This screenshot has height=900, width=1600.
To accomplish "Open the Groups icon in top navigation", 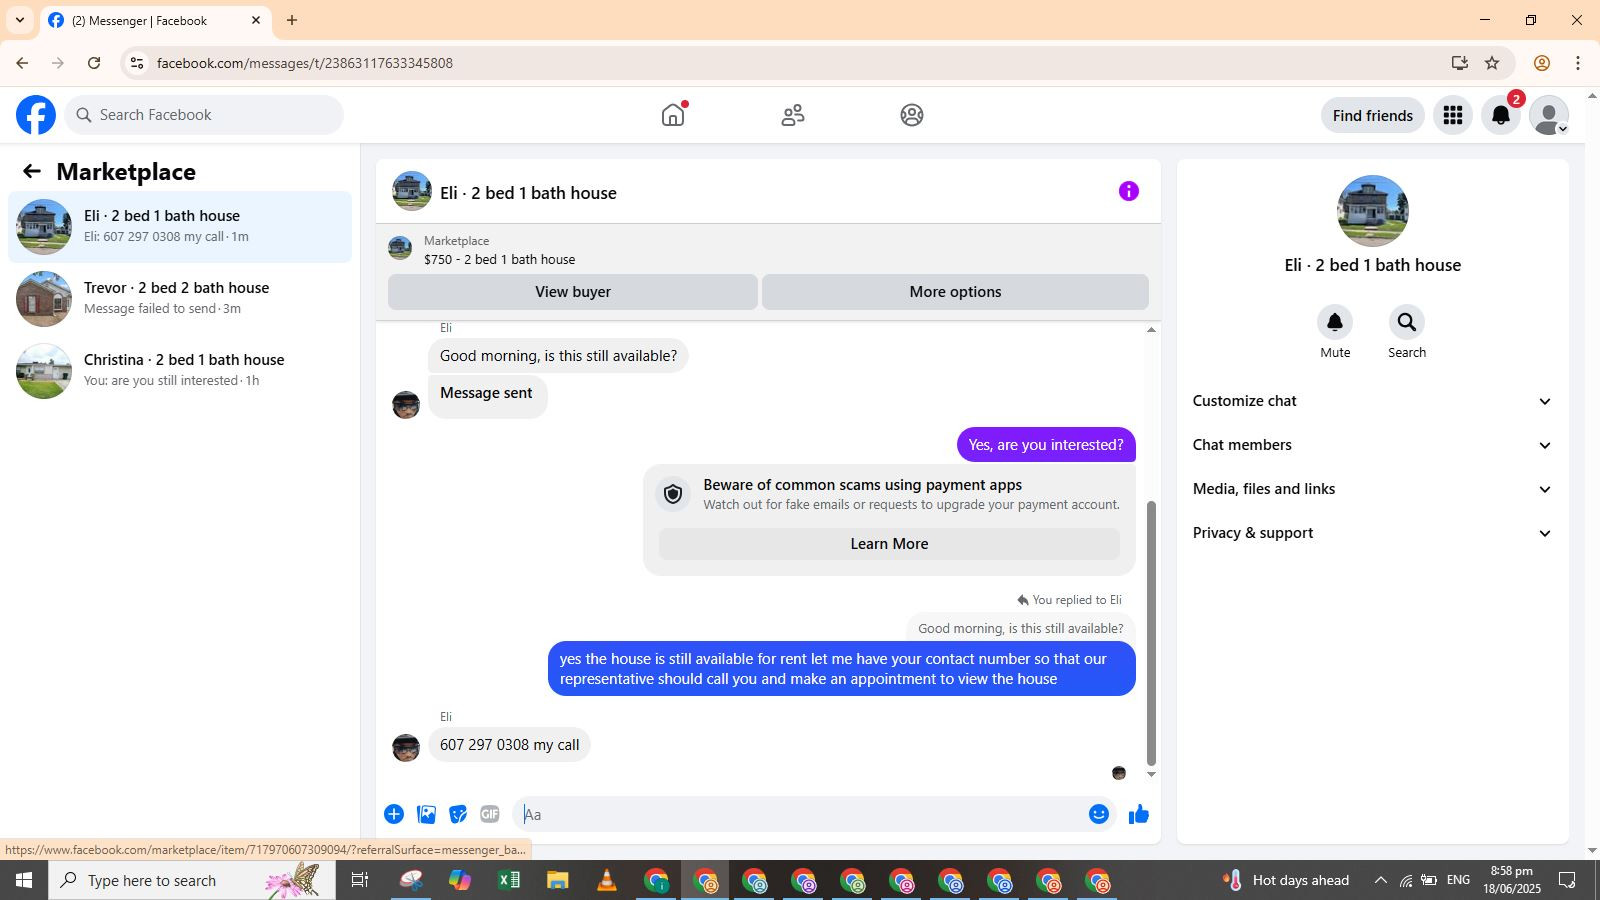I will point(912,115).
